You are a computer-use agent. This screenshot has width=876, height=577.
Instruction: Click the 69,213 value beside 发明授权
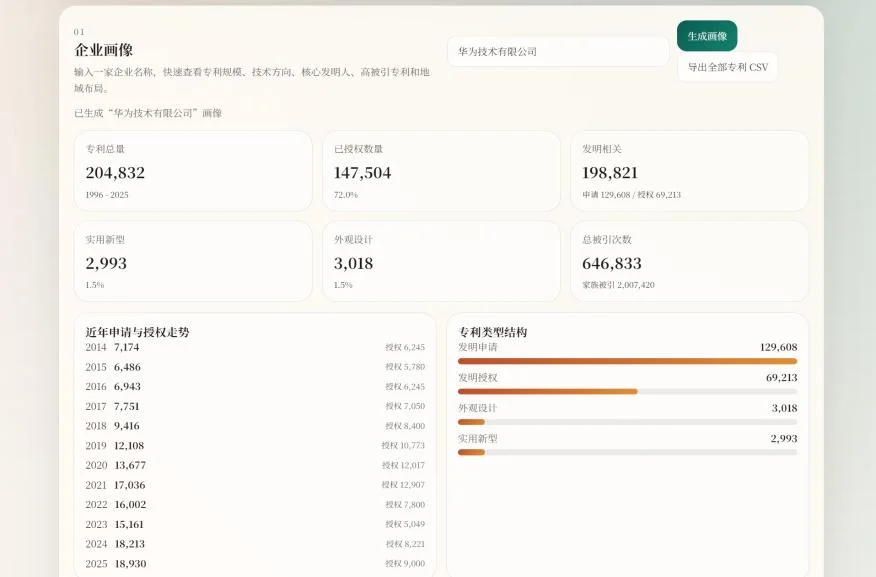[782, 378]
